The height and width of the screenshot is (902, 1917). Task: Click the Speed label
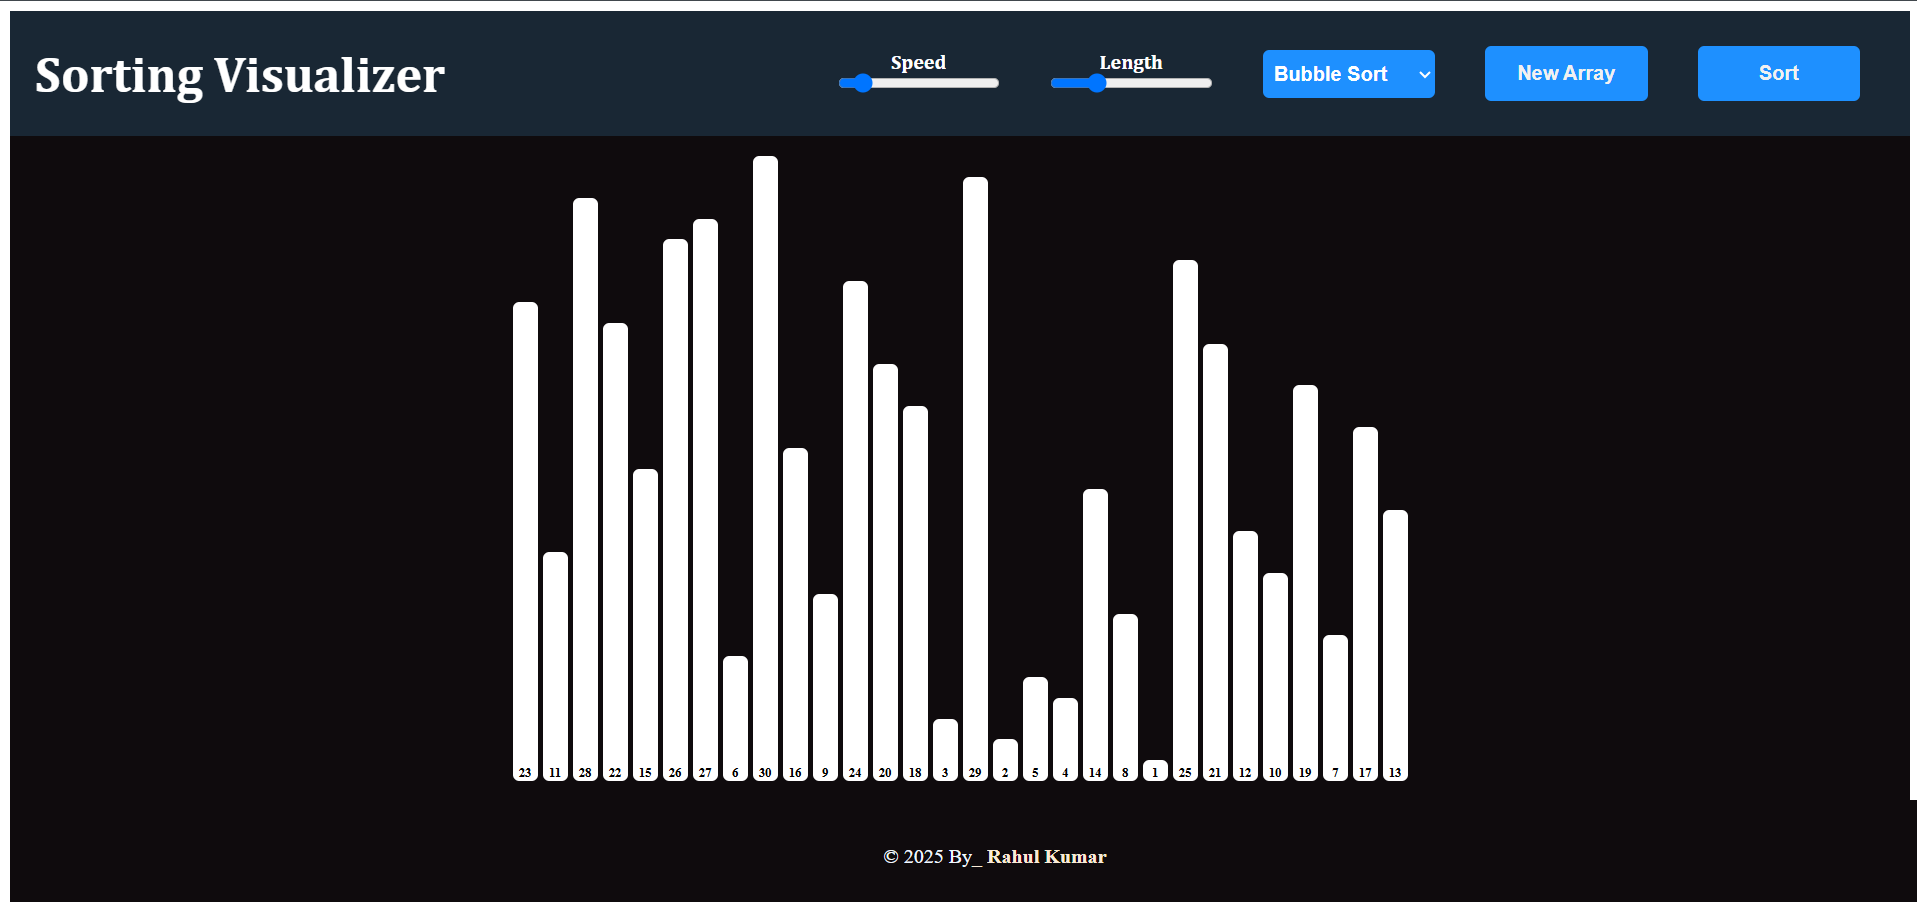pyautogui.click(x=918, y=62)
